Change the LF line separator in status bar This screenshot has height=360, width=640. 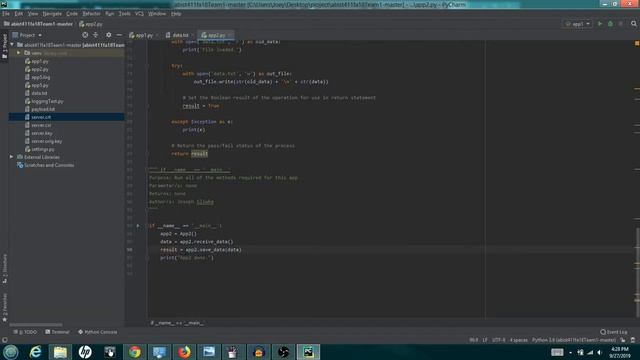coord(485,340)
